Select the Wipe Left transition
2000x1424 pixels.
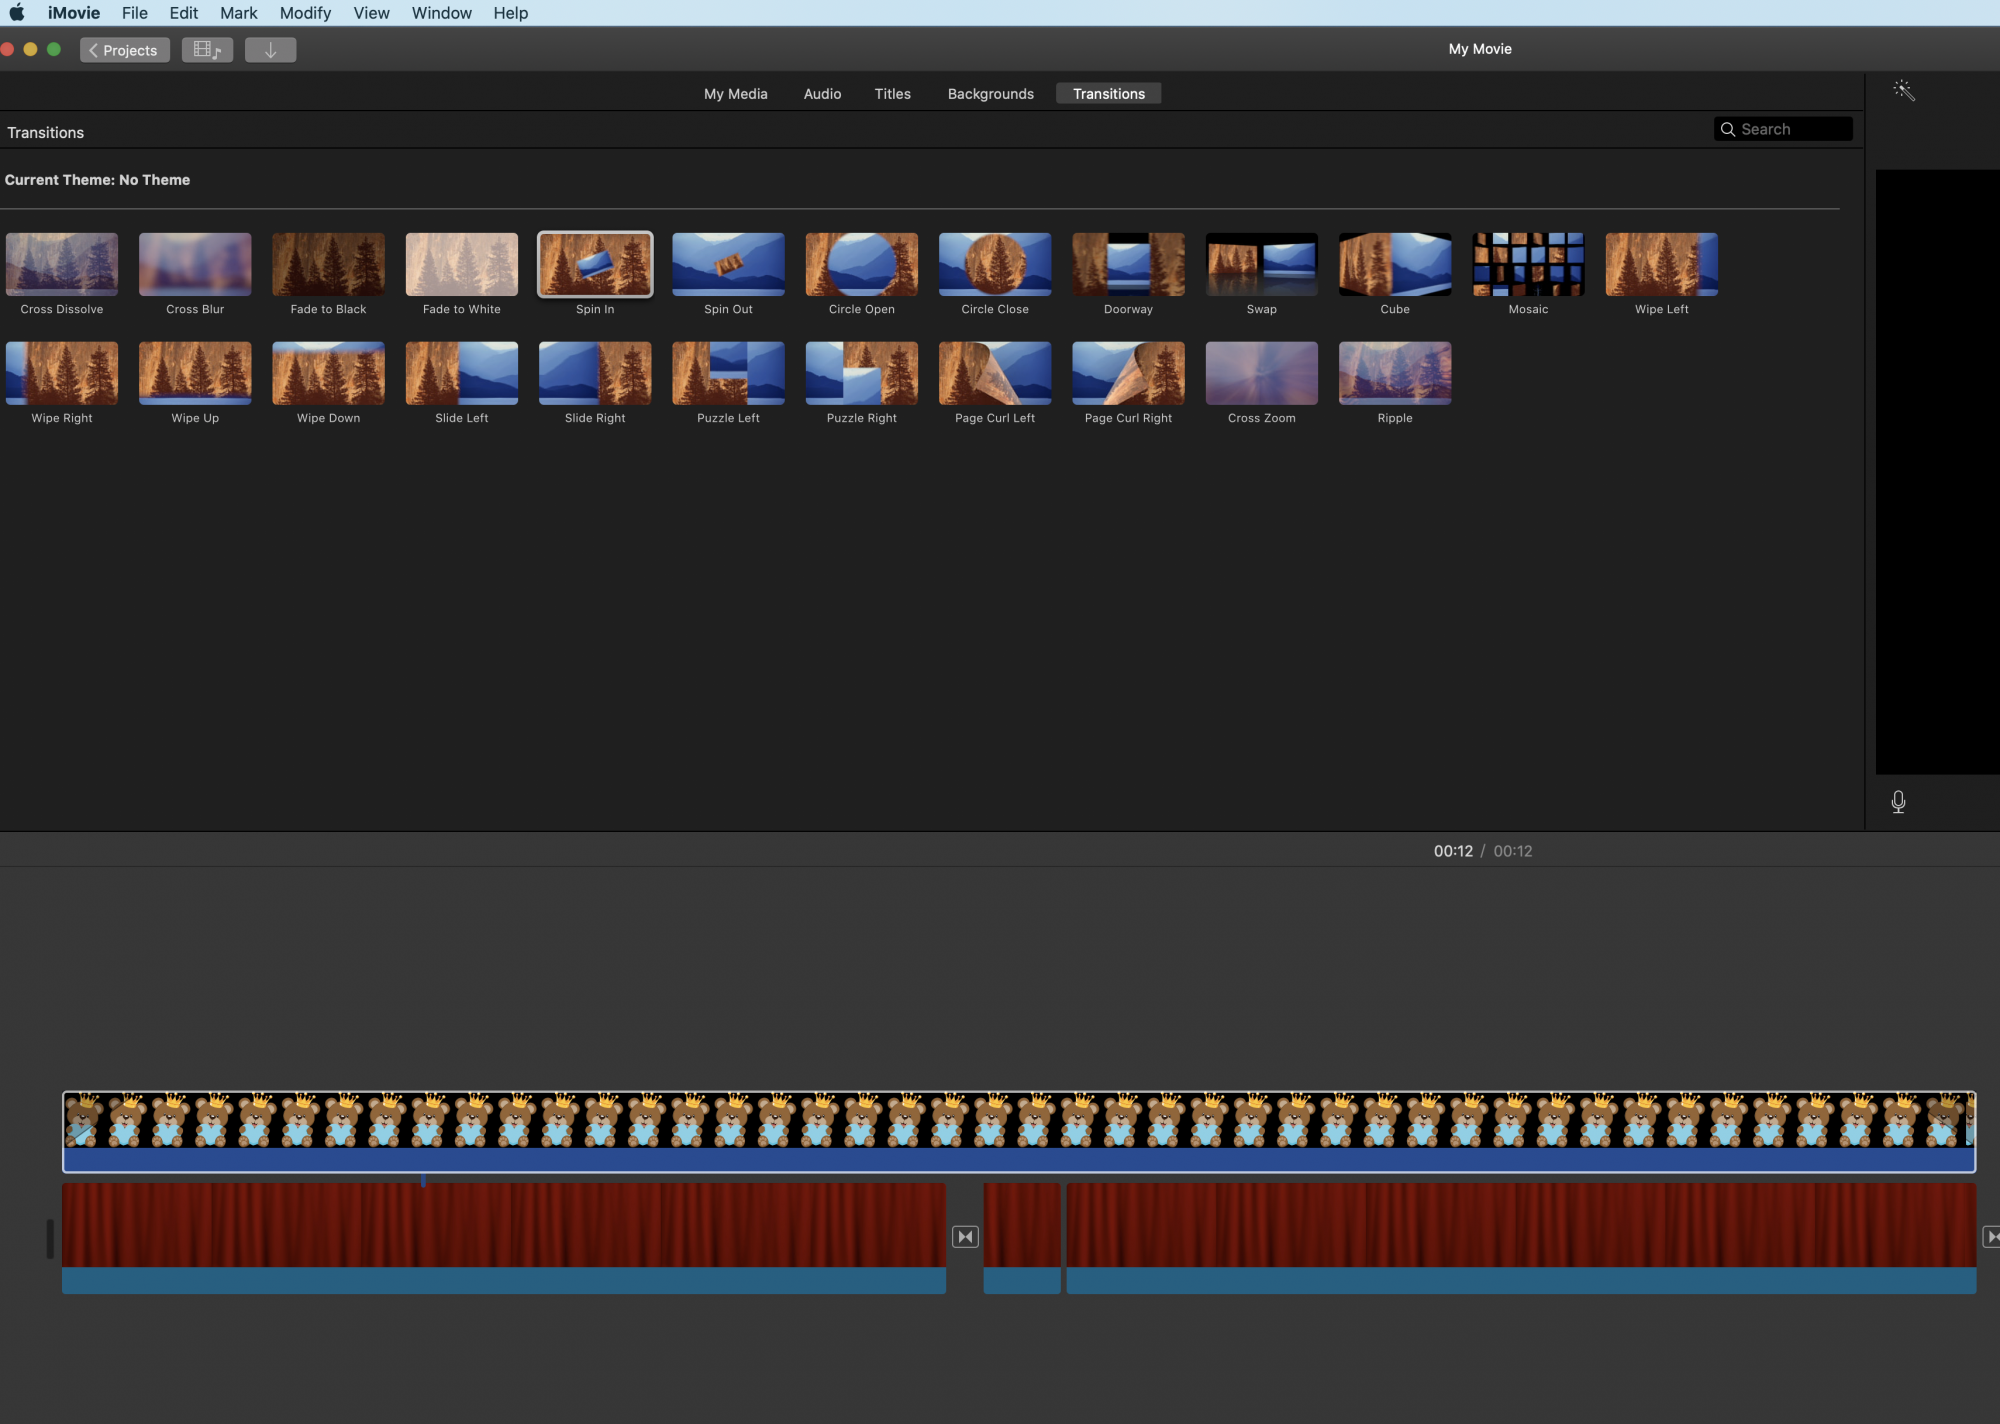tap(1662, 265)
